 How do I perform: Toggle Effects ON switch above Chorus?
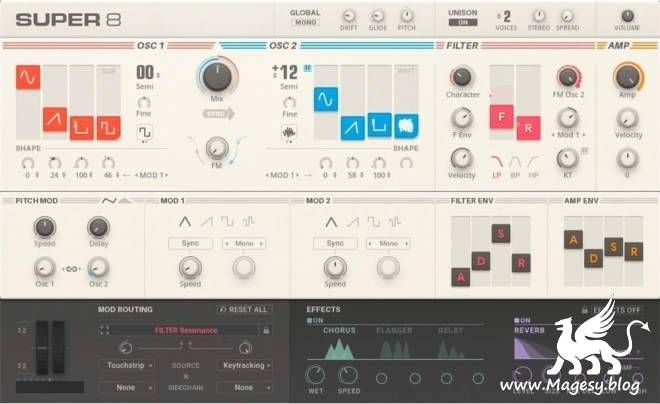tap(315, 320)
